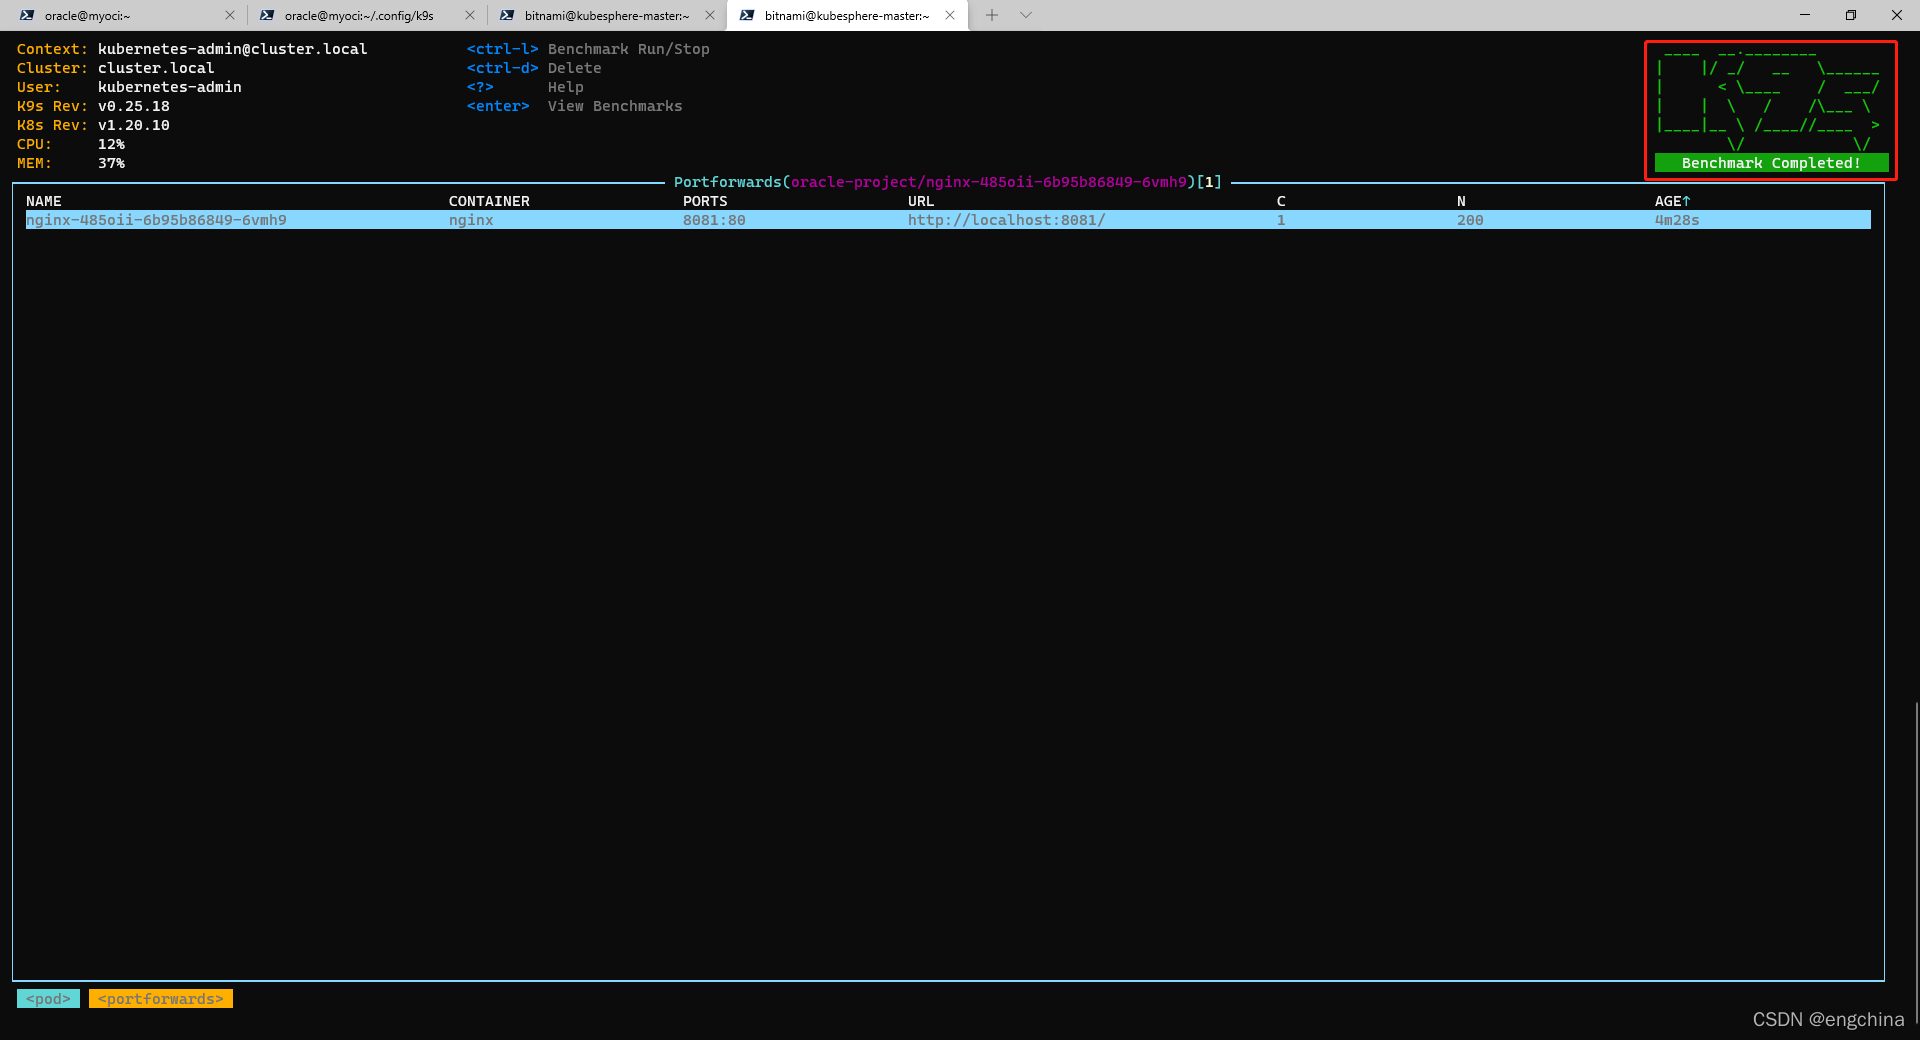This screenshot has height=1040, width=1920.
Task: Click the PowerShell icon on the active tab
Action: click(747, 15)
